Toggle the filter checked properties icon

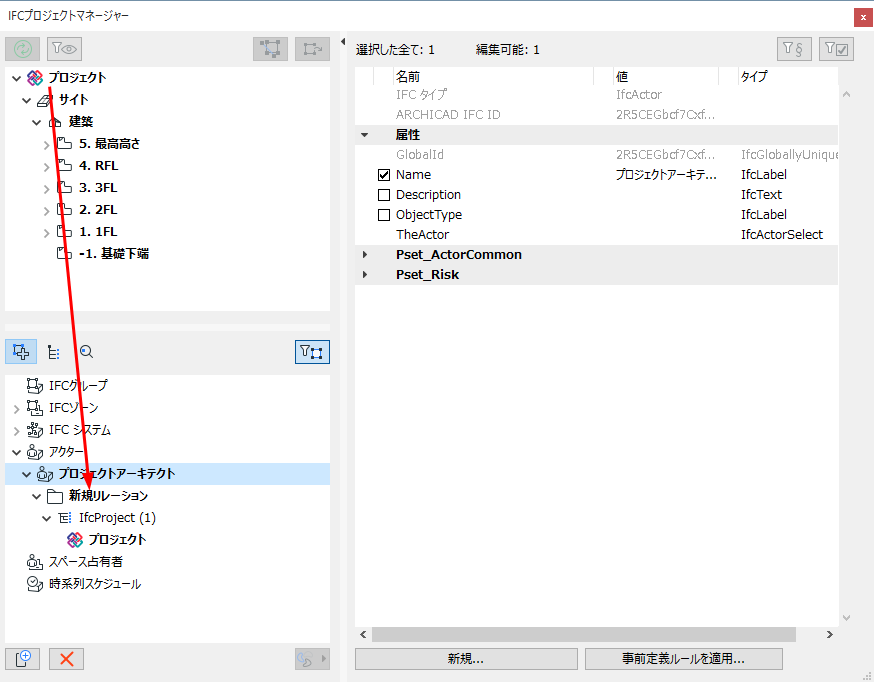pyautogui.click(x=836, y=49)
